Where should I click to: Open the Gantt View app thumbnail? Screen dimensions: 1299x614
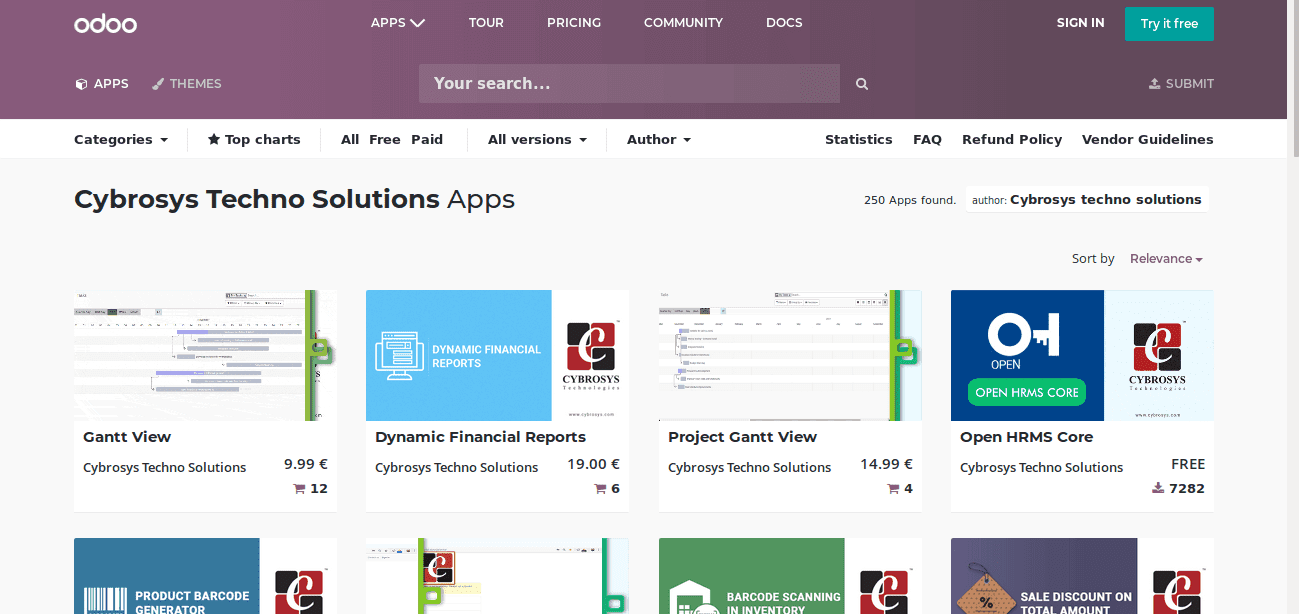205,355
